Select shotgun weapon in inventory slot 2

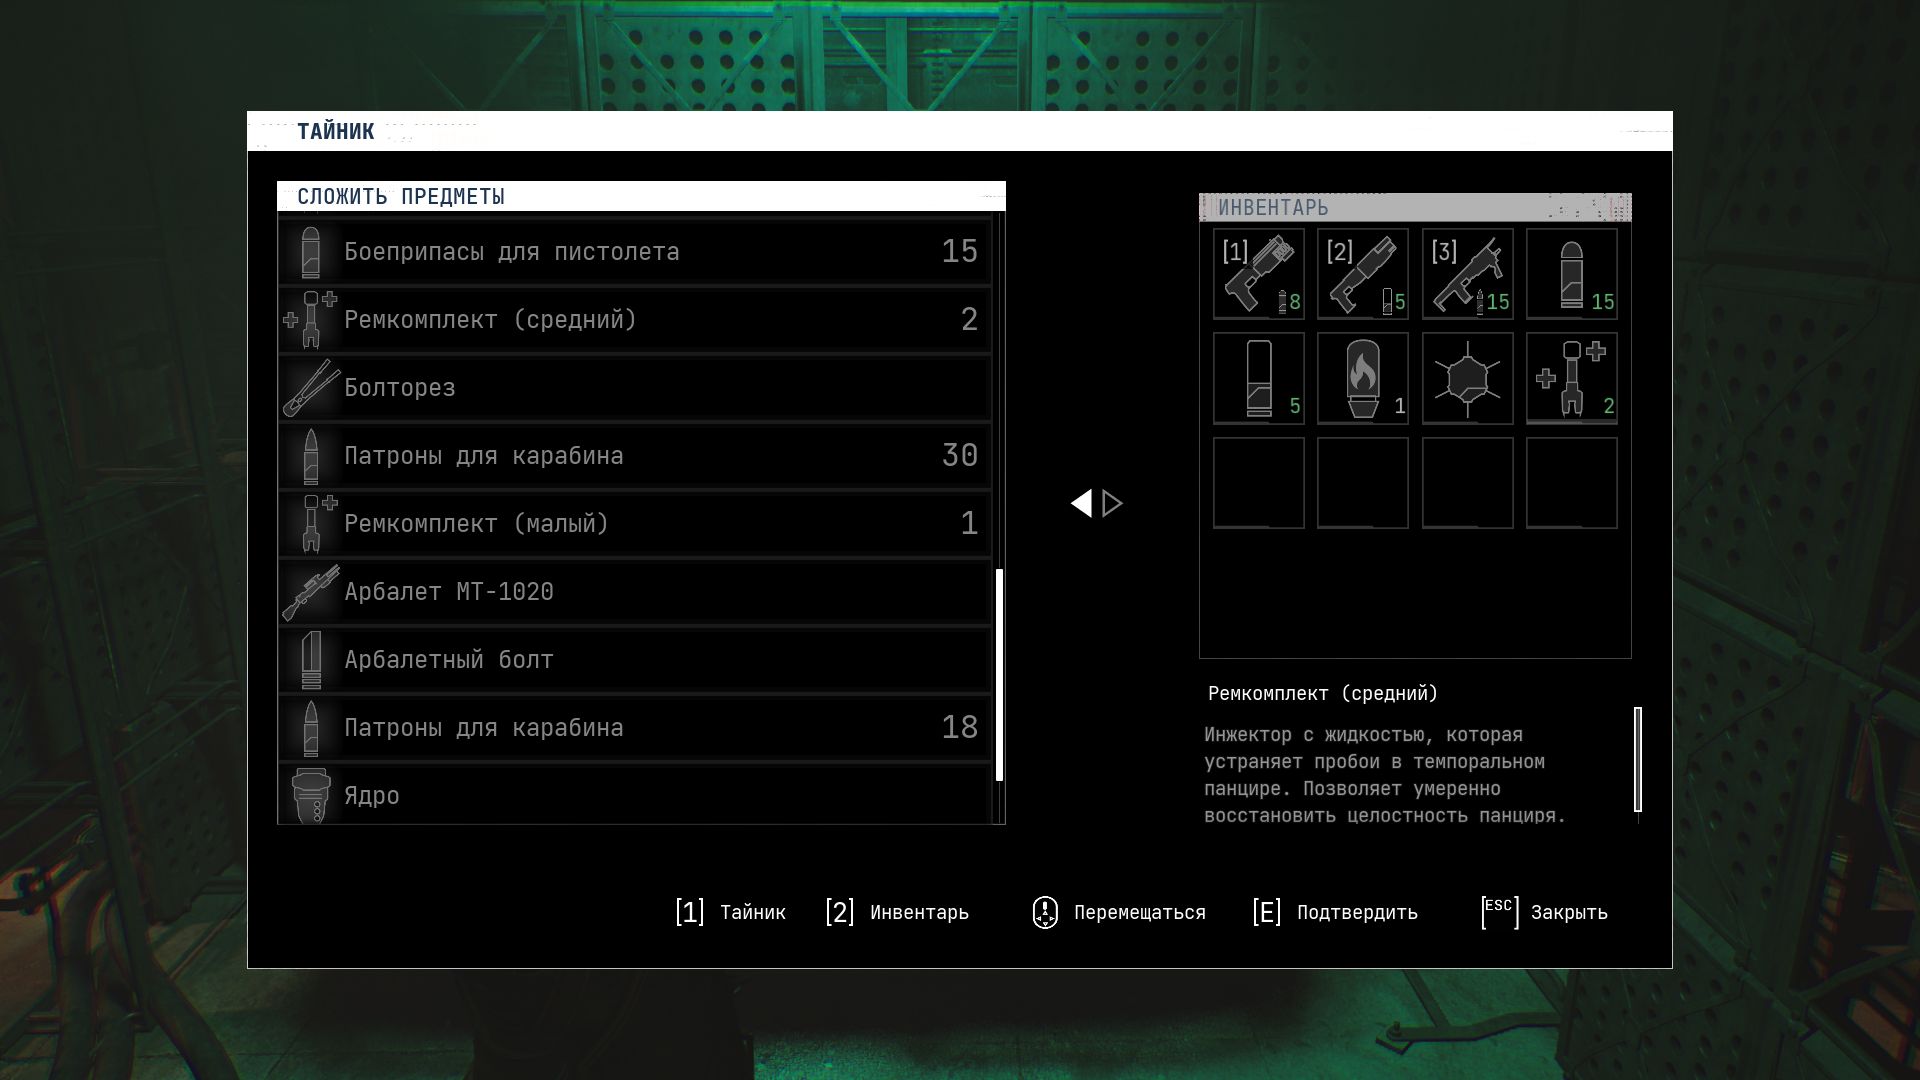(x=1362, y=274)
